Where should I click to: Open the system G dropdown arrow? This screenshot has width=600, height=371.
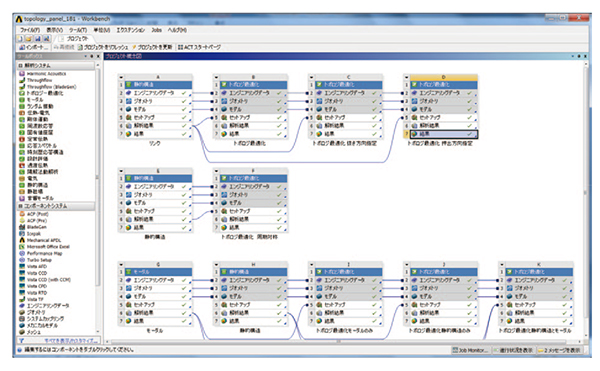click(121, 265)
